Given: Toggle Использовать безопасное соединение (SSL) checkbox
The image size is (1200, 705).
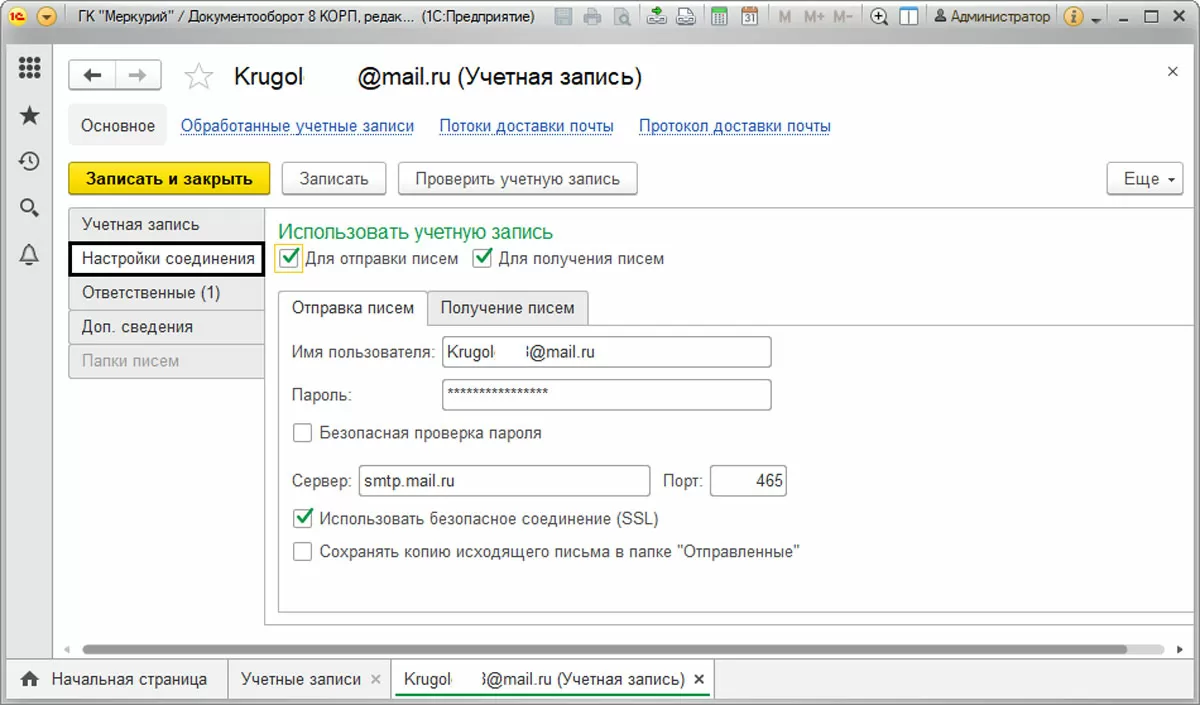Looking at the screenshot, I should click(x=302, y=518).
